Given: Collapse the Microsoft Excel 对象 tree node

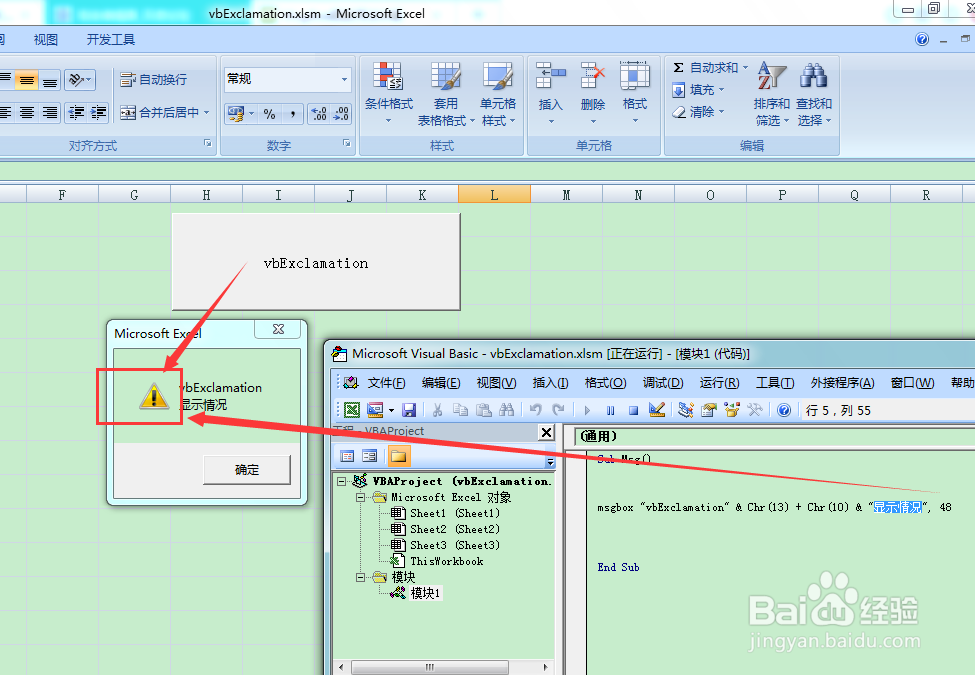Looking at the screenshot, I should click(x=360, y=496).
